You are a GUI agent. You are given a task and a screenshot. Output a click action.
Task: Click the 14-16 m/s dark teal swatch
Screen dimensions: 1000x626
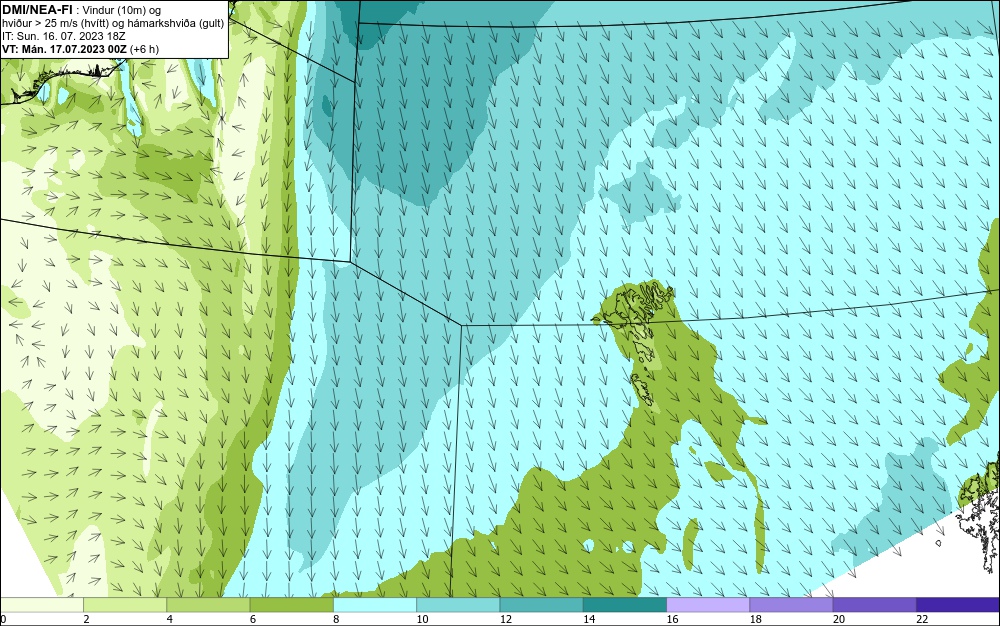coord(625,605)
